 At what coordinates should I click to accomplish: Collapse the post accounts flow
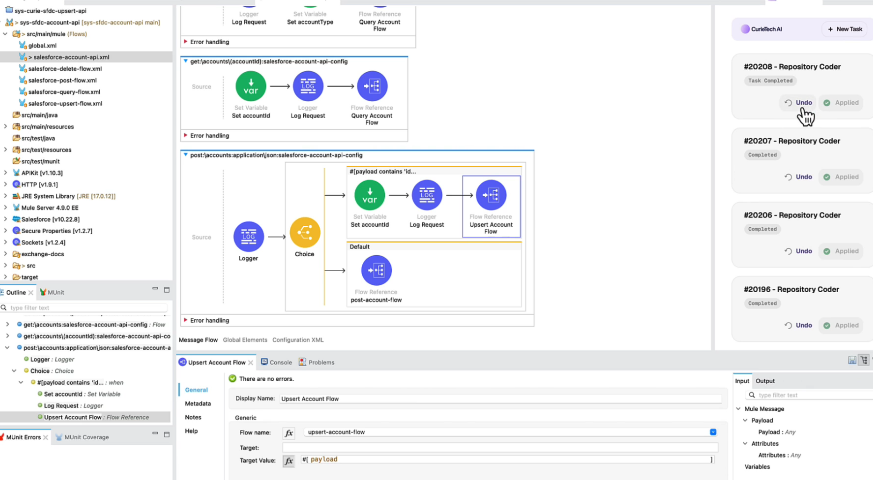(x=185, y=155)
